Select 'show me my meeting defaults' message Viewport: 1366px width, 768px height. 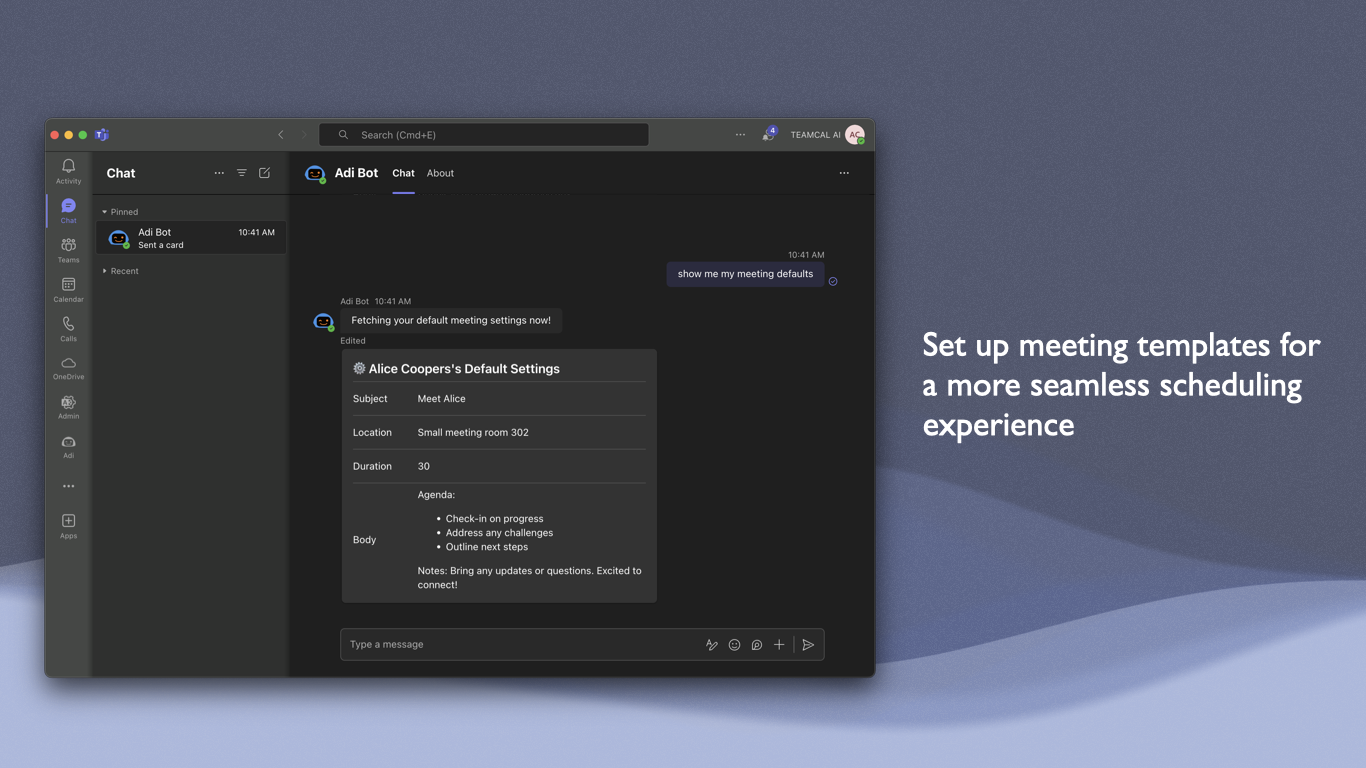point(745,274)
